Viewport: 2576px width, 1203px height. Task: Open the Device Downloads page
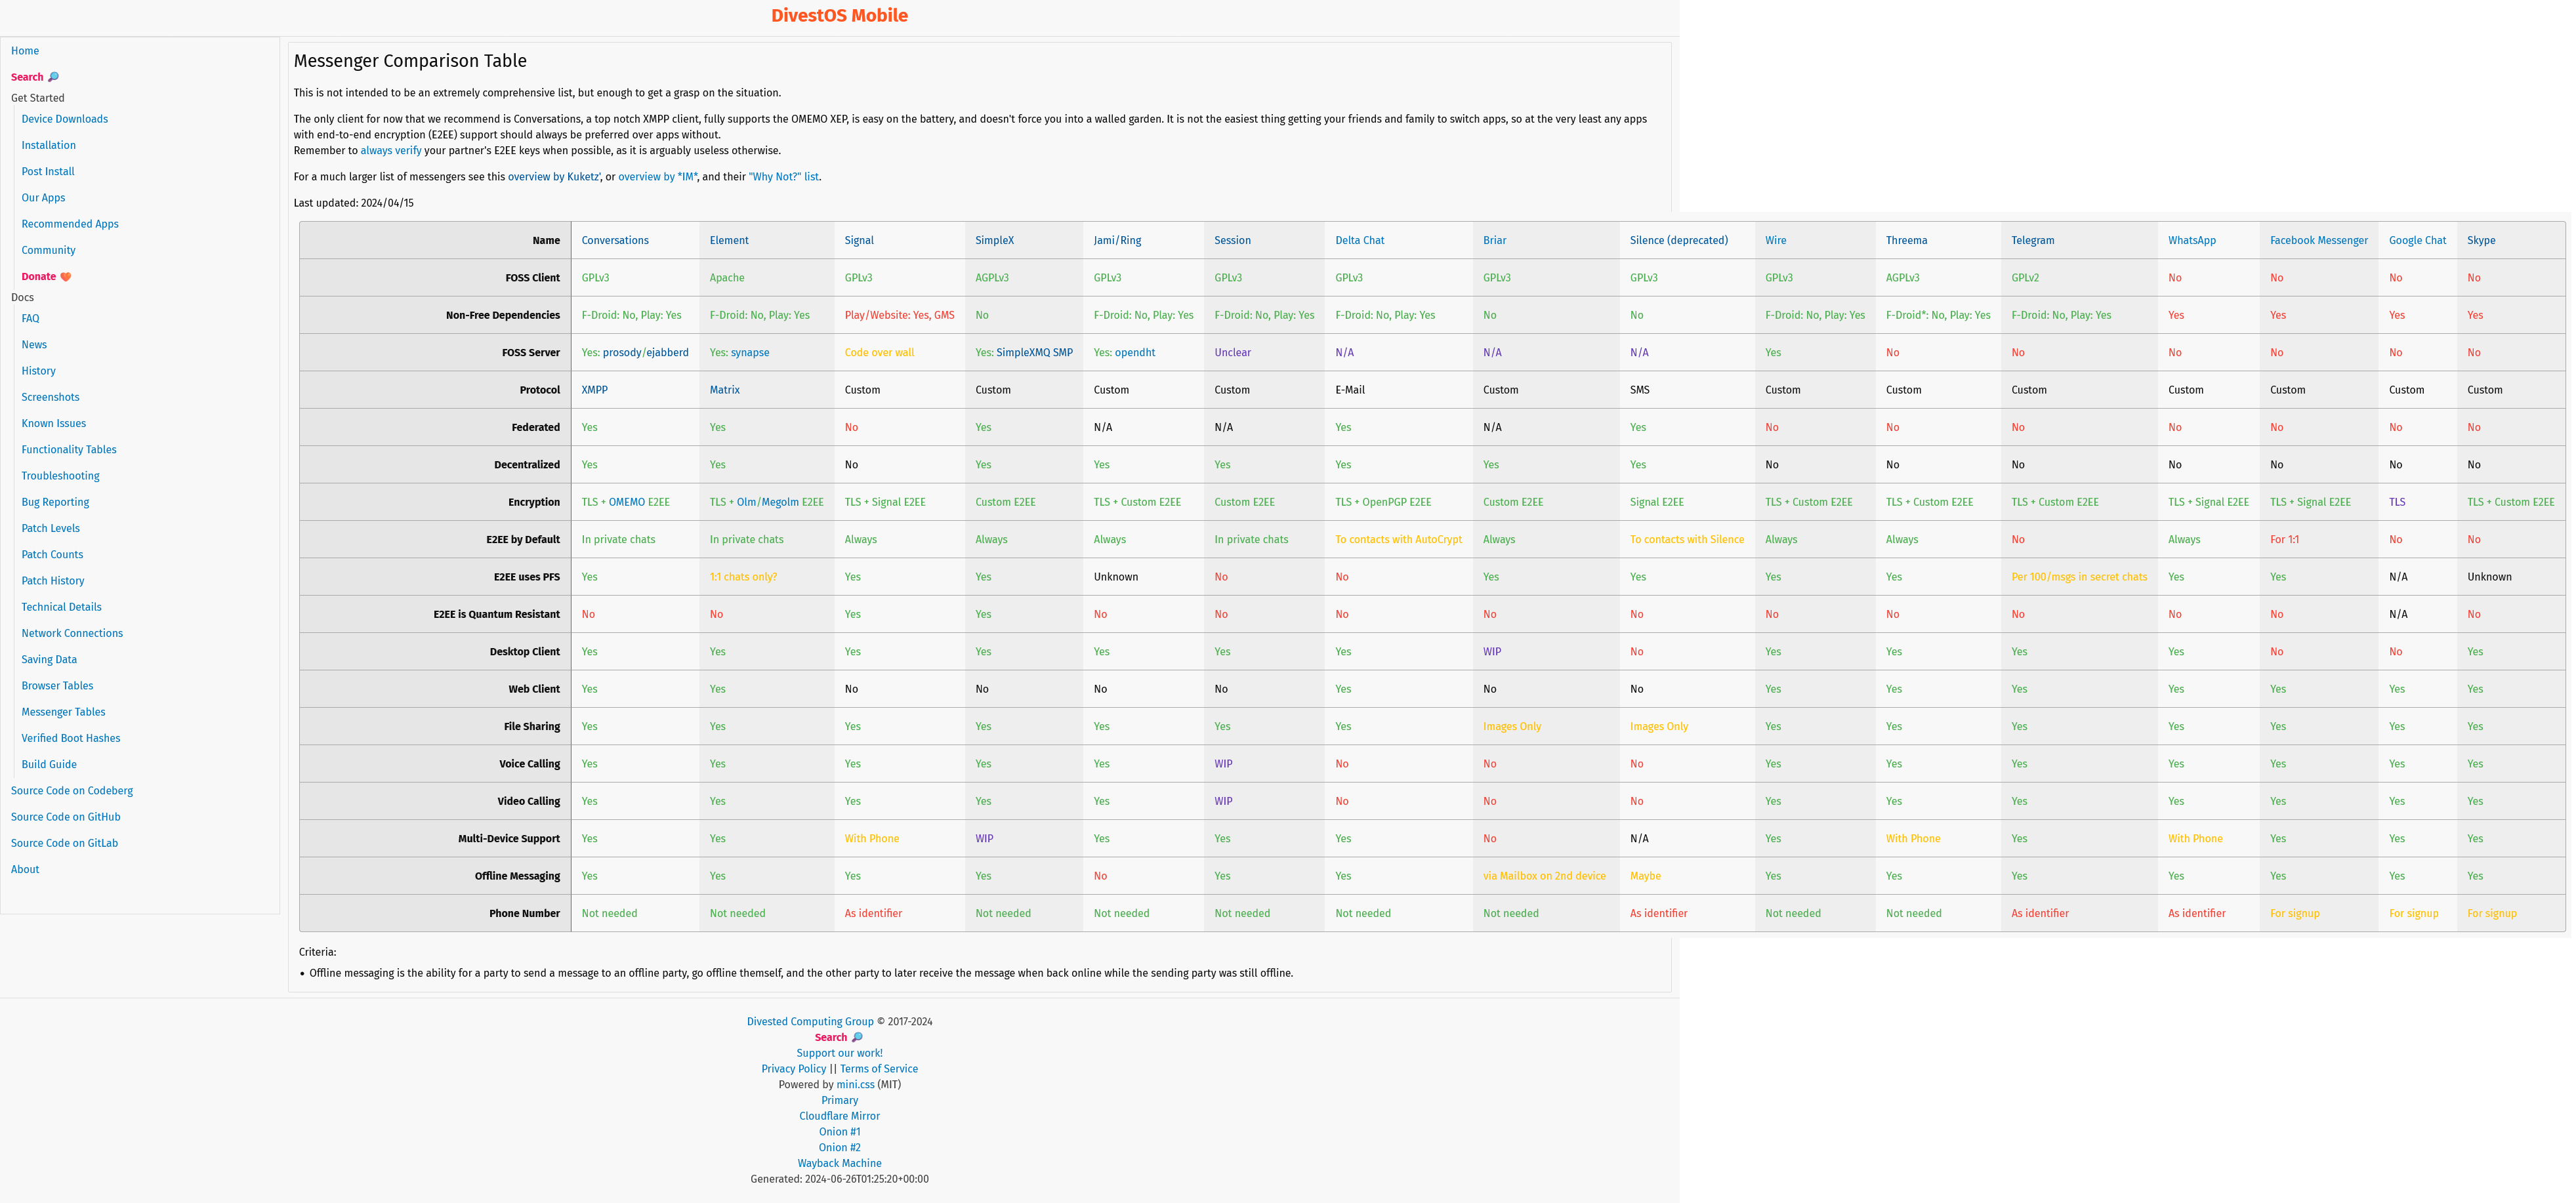[x=64, y=119]
